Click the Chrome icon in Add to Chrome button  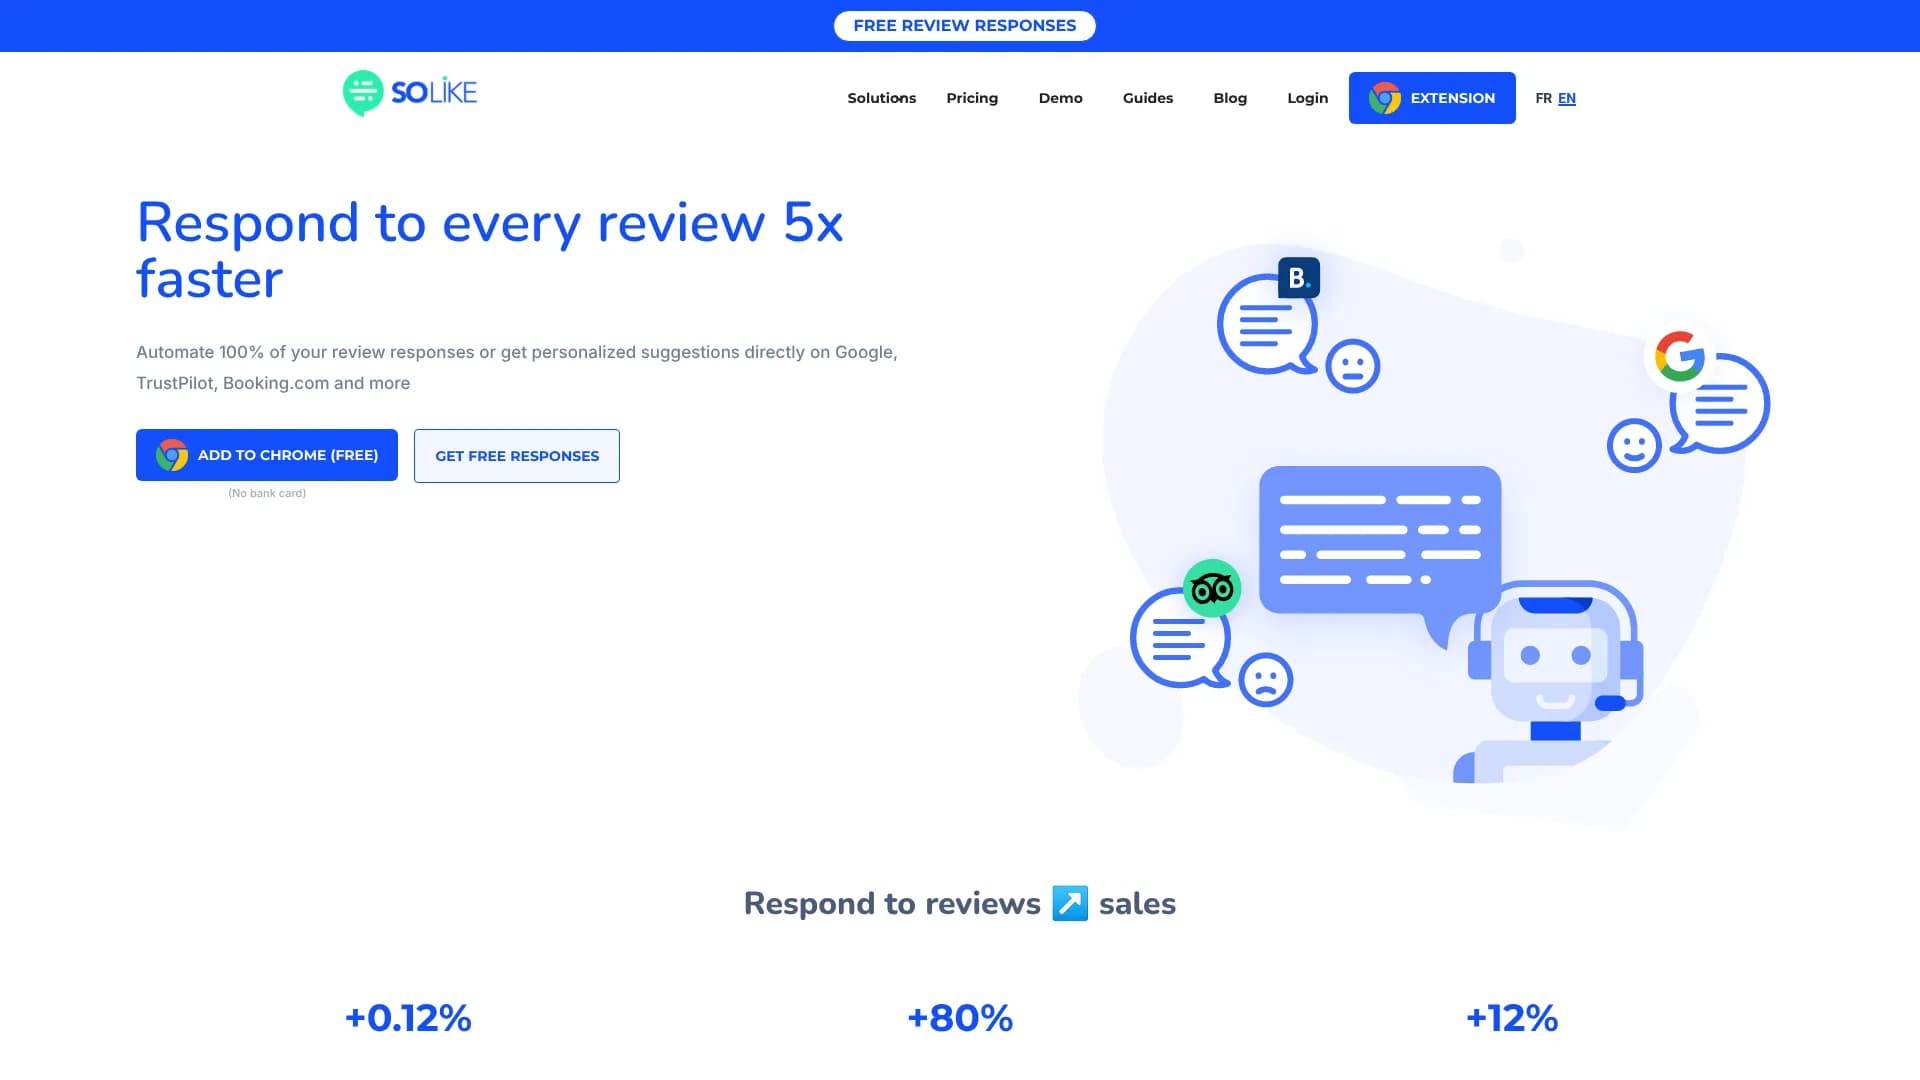172,455
